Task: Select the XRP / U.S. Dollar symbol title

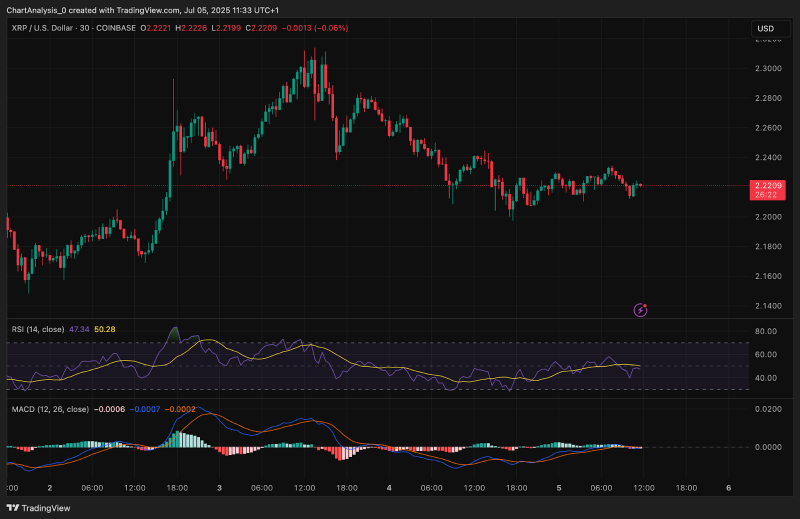Action: 43,28
